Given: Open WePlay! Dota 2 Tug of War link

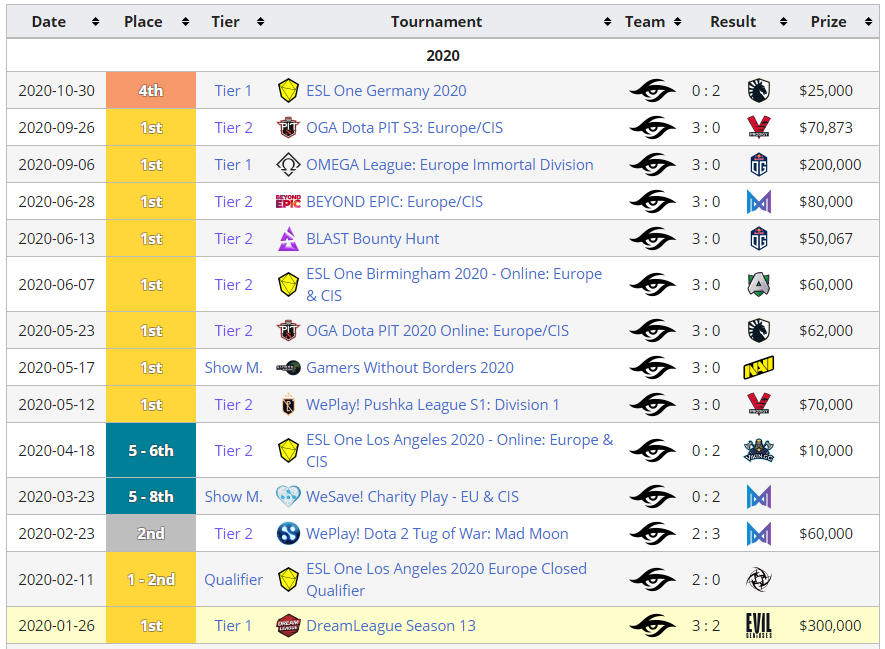Looking at the screenshot, I should click(437, 534).
